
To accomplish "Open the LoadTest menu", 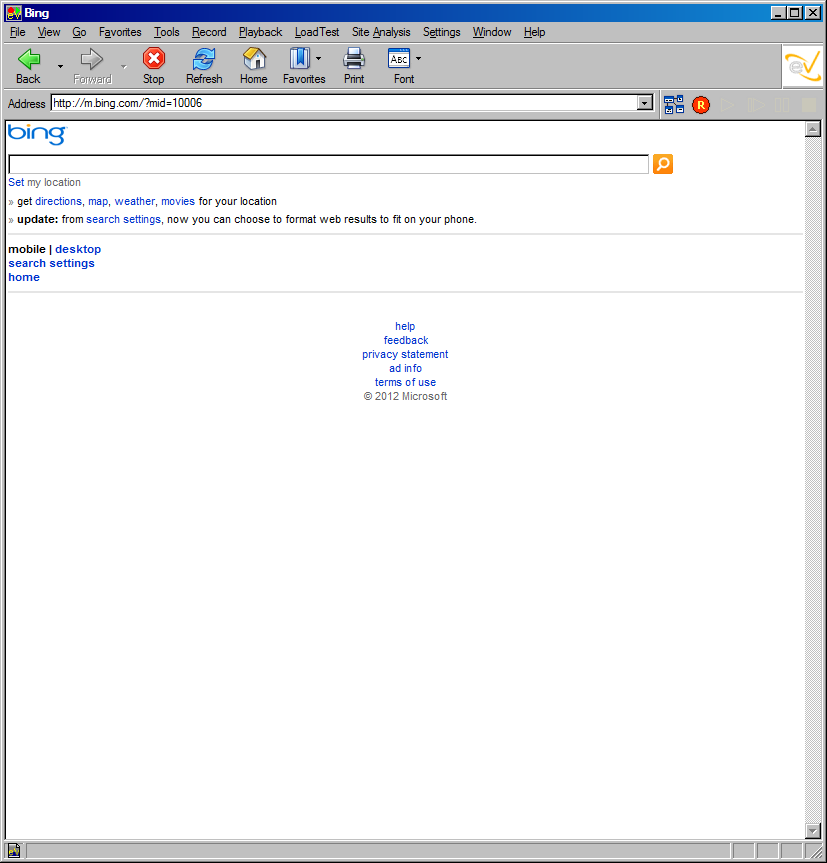I will point(317,32).
